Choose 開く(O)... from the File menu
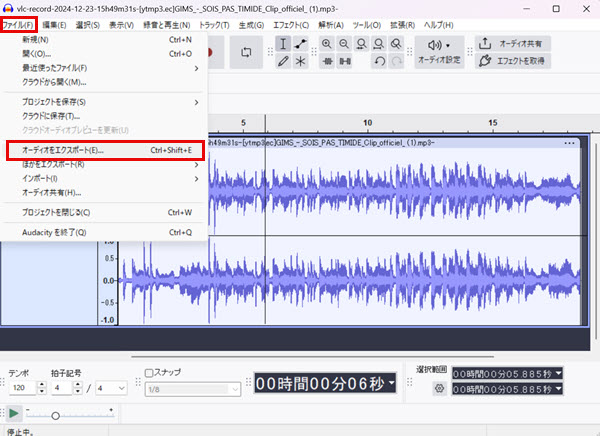This screenshot has height=436, width=600. point(104,54)
